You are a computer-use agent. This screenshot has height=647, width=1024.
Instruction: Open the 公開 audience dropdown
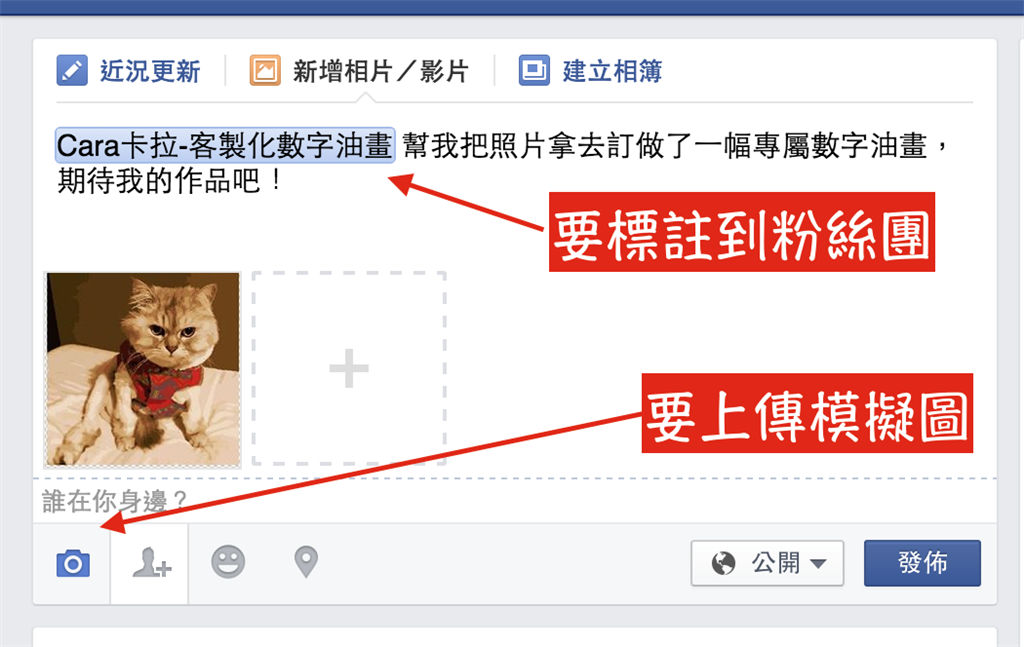tap(767, 563)
